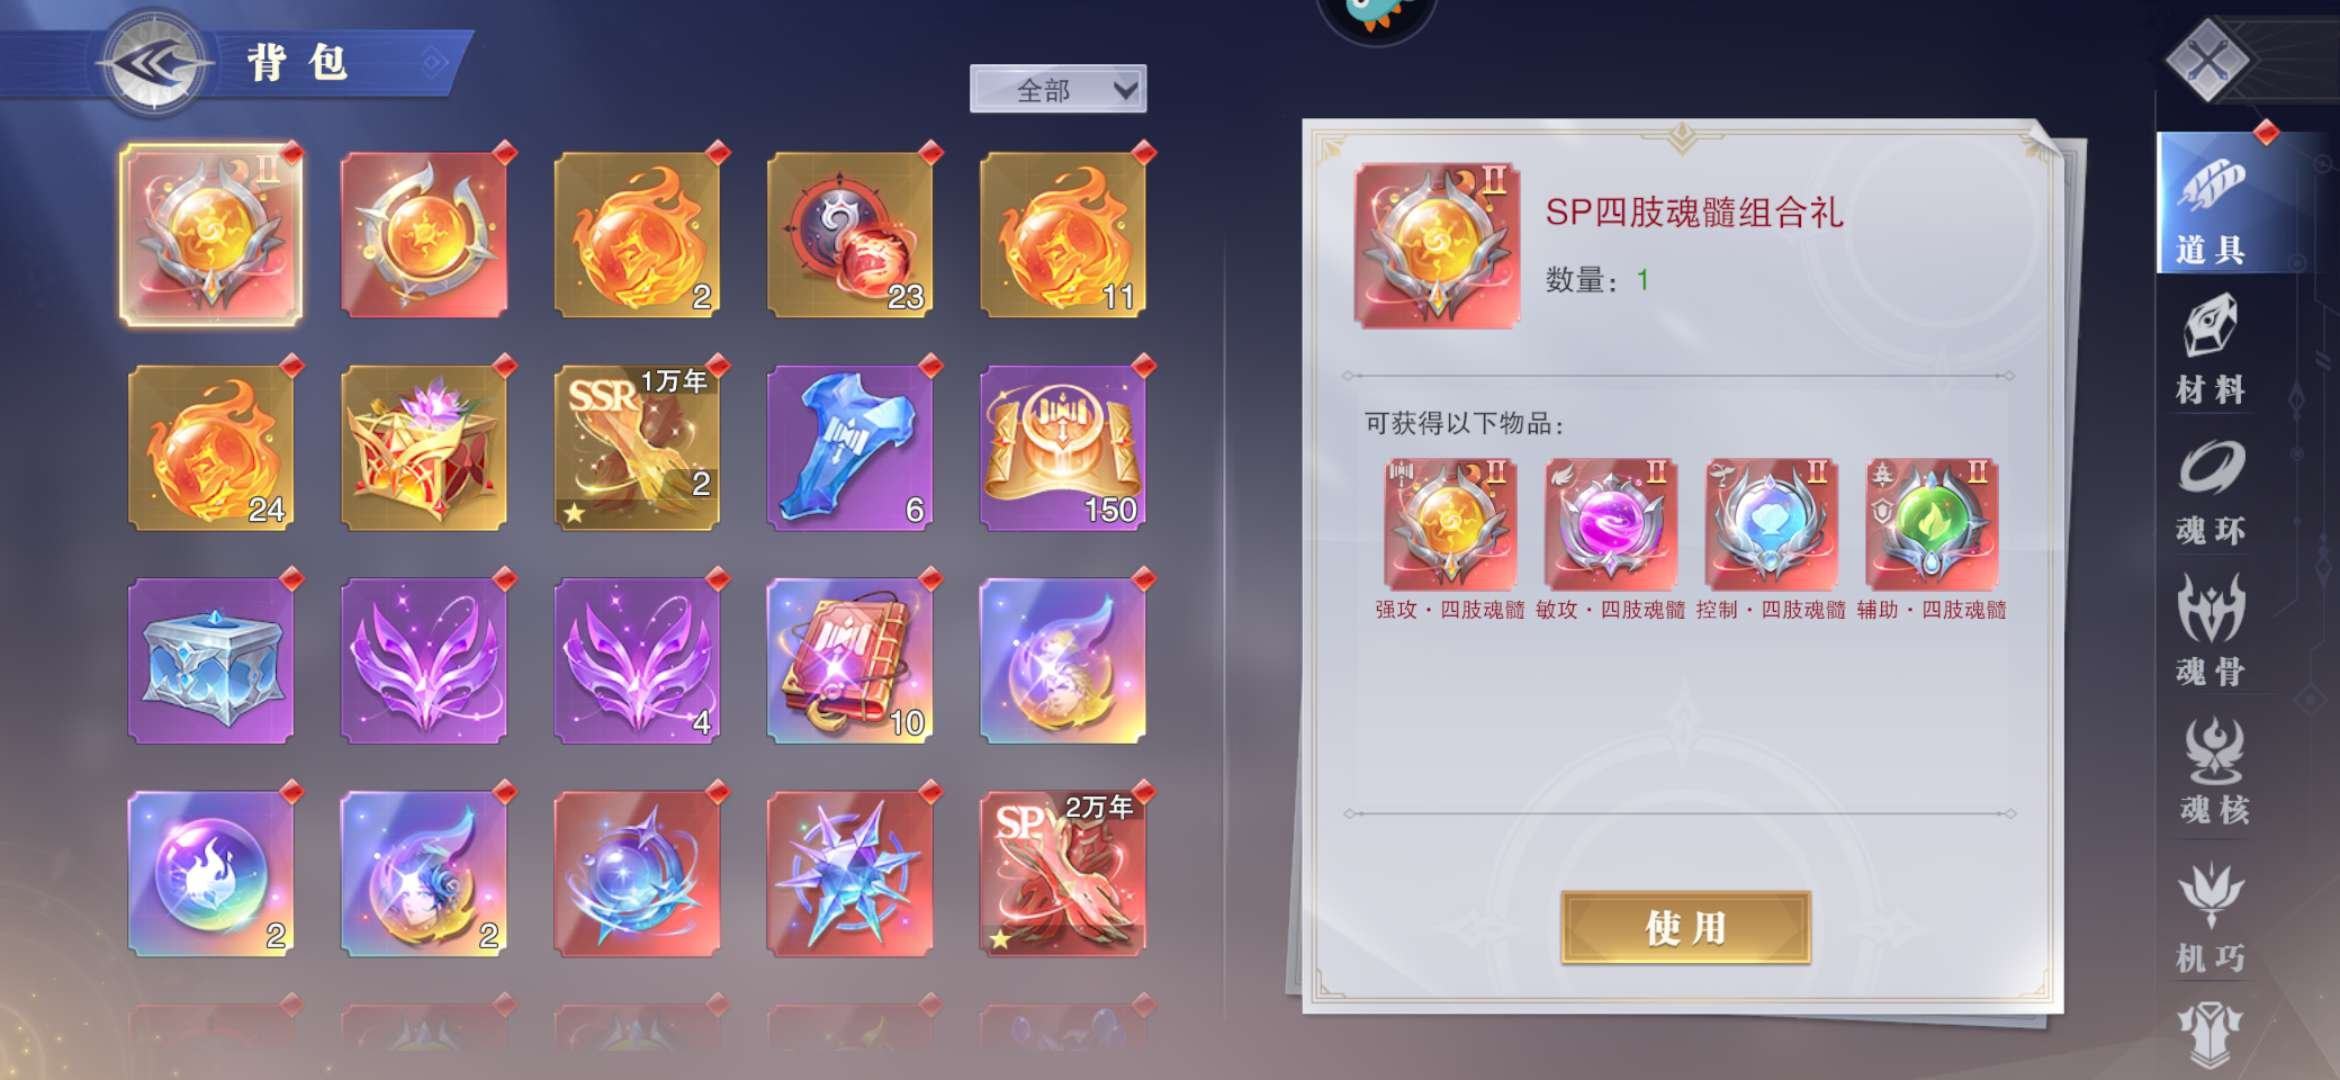The height and width of the screenshot is (1080, 2340).
Task: Select the silver crystal chest item
Action: point(211,661)
